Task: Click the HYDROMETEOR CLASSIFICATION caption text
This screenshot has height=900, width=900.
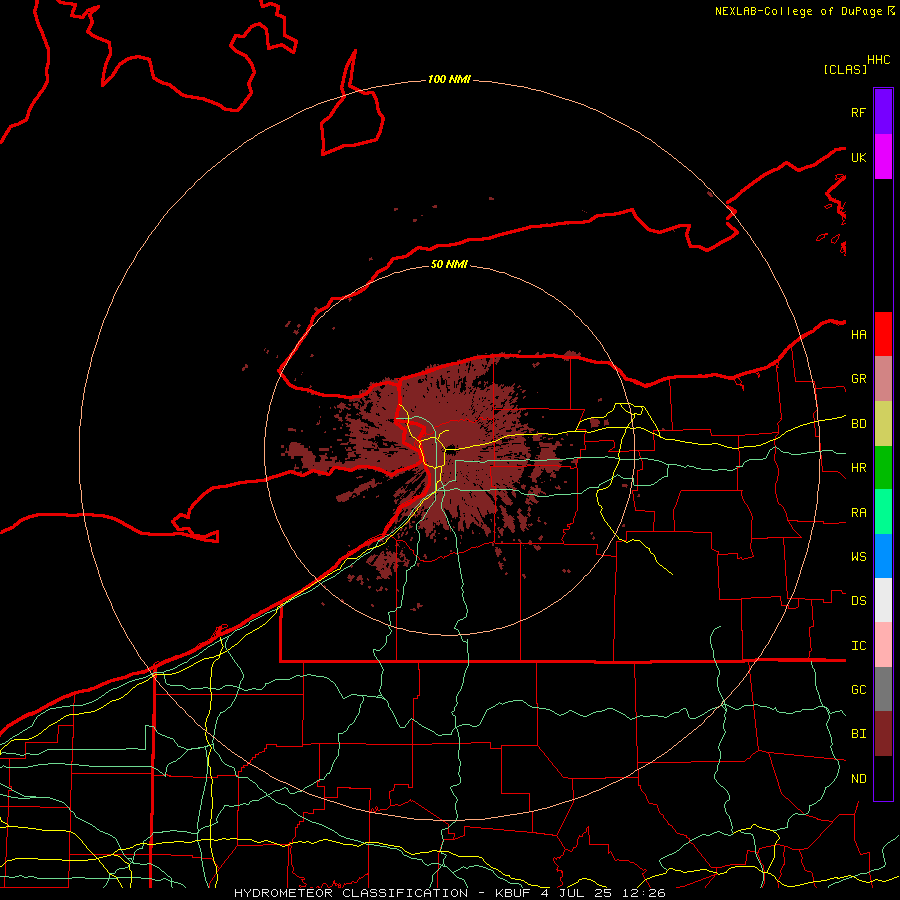Action: [x=351, y=893]
